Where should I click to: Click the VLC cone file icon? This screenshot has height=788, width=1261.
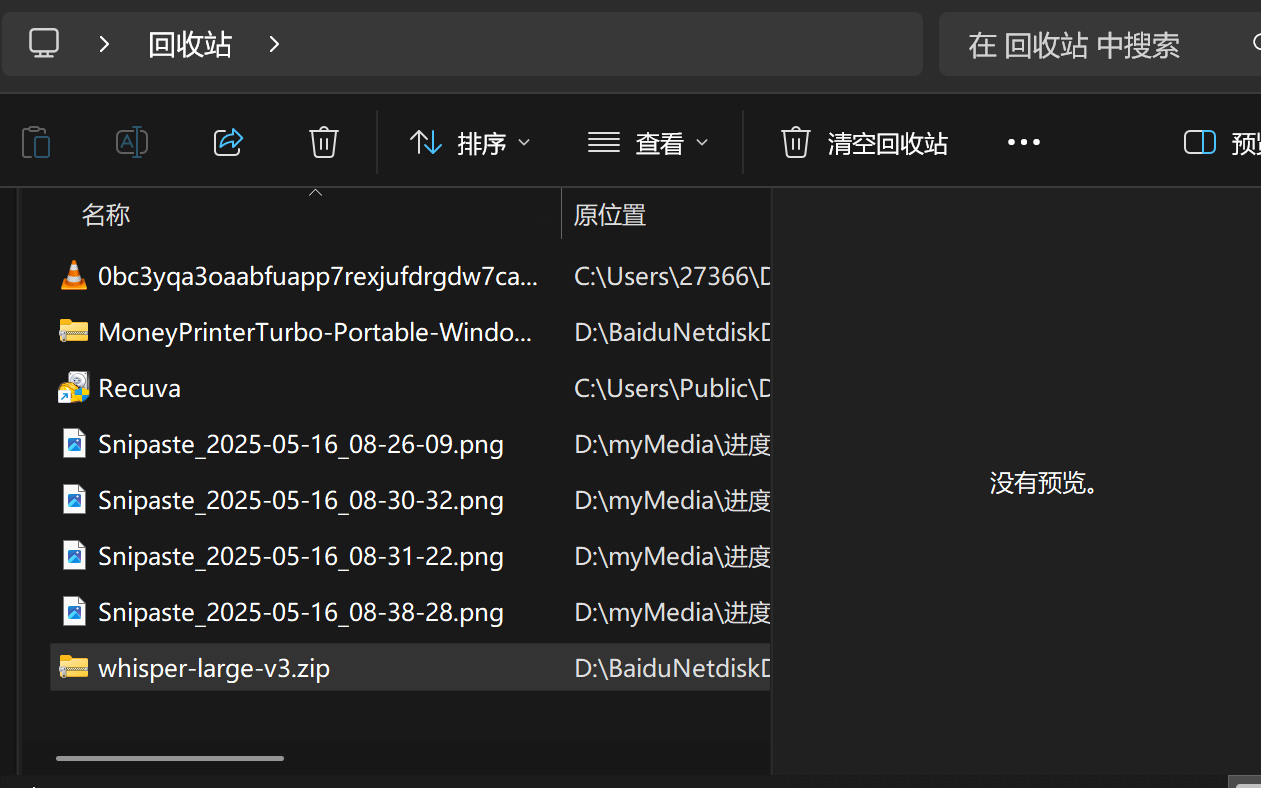73,276
